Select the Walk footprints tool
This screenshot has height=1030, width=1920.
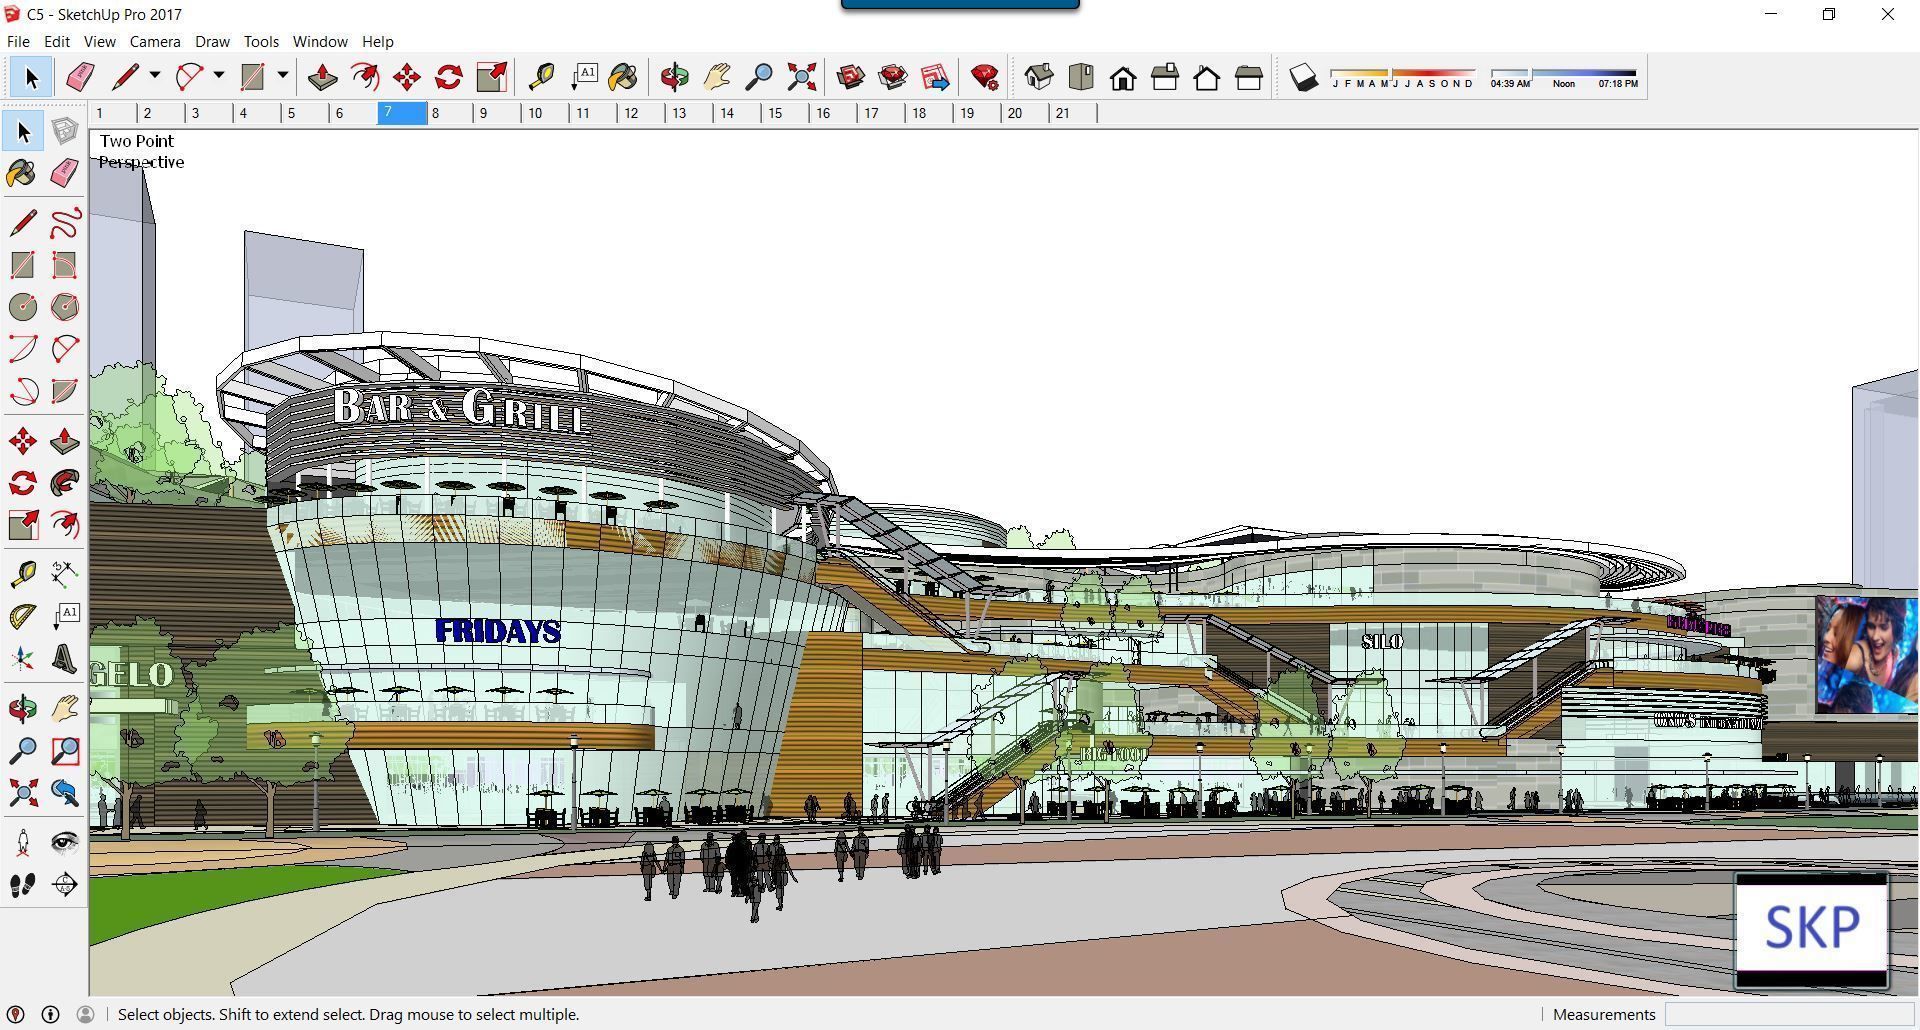[23, 885]
